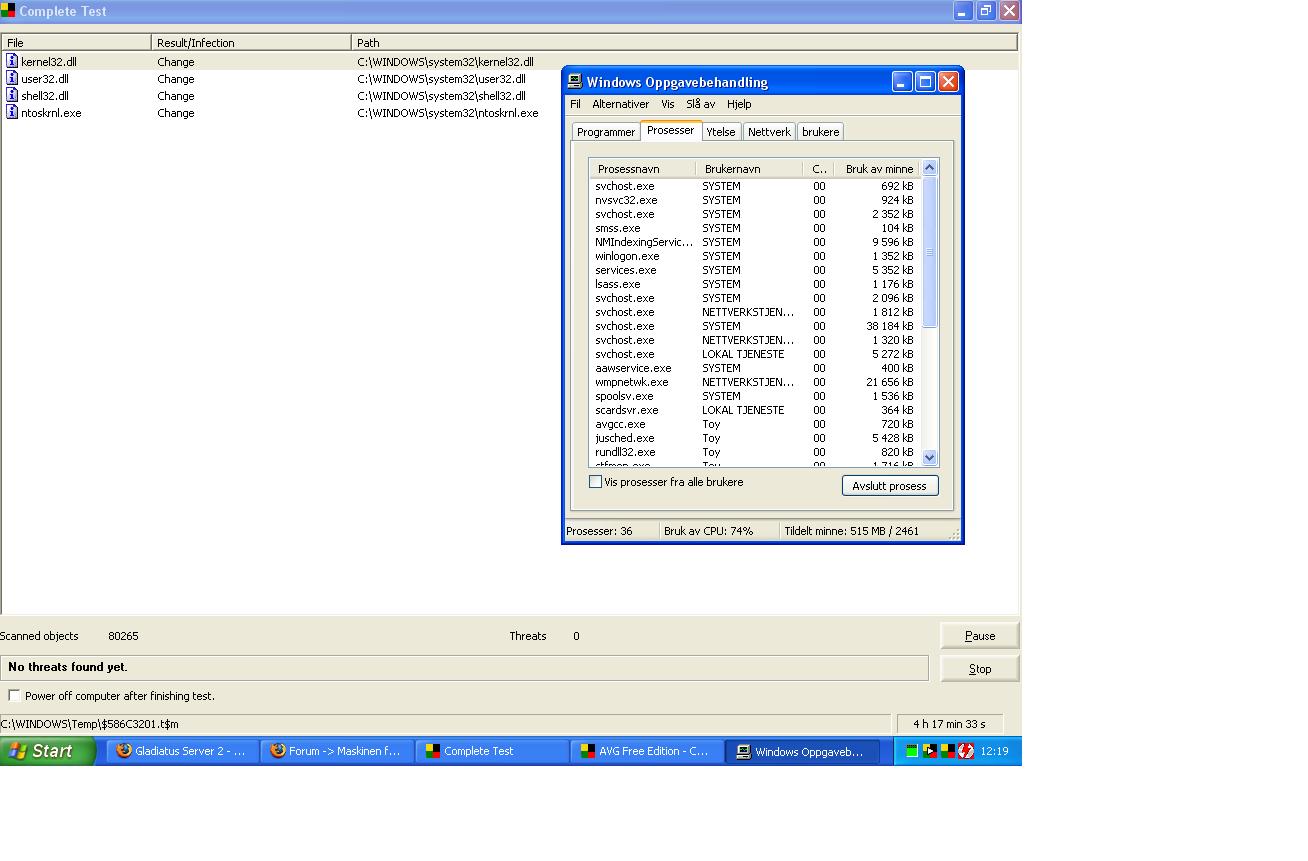Viewport: 1308px width, 861px height.
Task: Select the lsass.exe process row
Action: (x=754, y=284)
